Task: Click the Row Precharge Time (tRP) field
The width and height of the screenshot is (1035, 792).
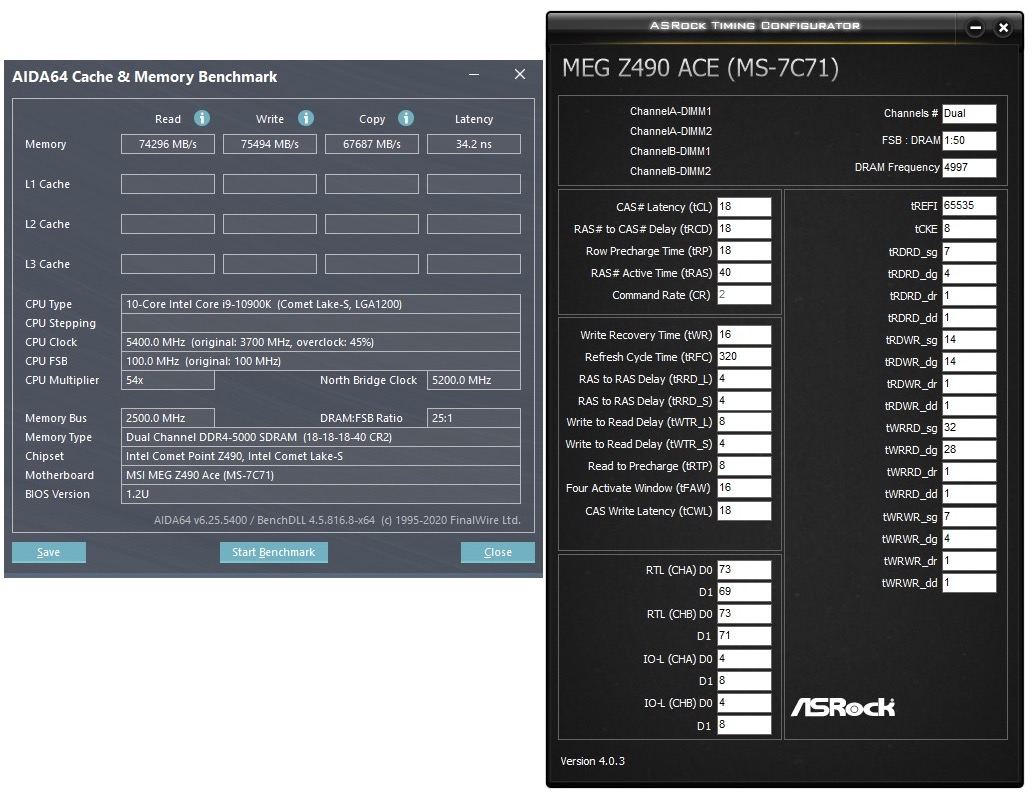Action: (744, 251)
